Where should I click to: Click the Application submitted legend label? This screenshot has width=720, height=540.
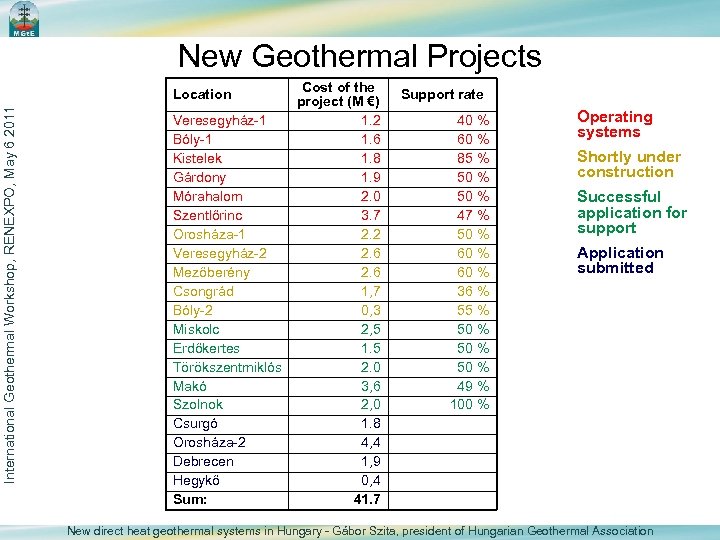[620, 260]
